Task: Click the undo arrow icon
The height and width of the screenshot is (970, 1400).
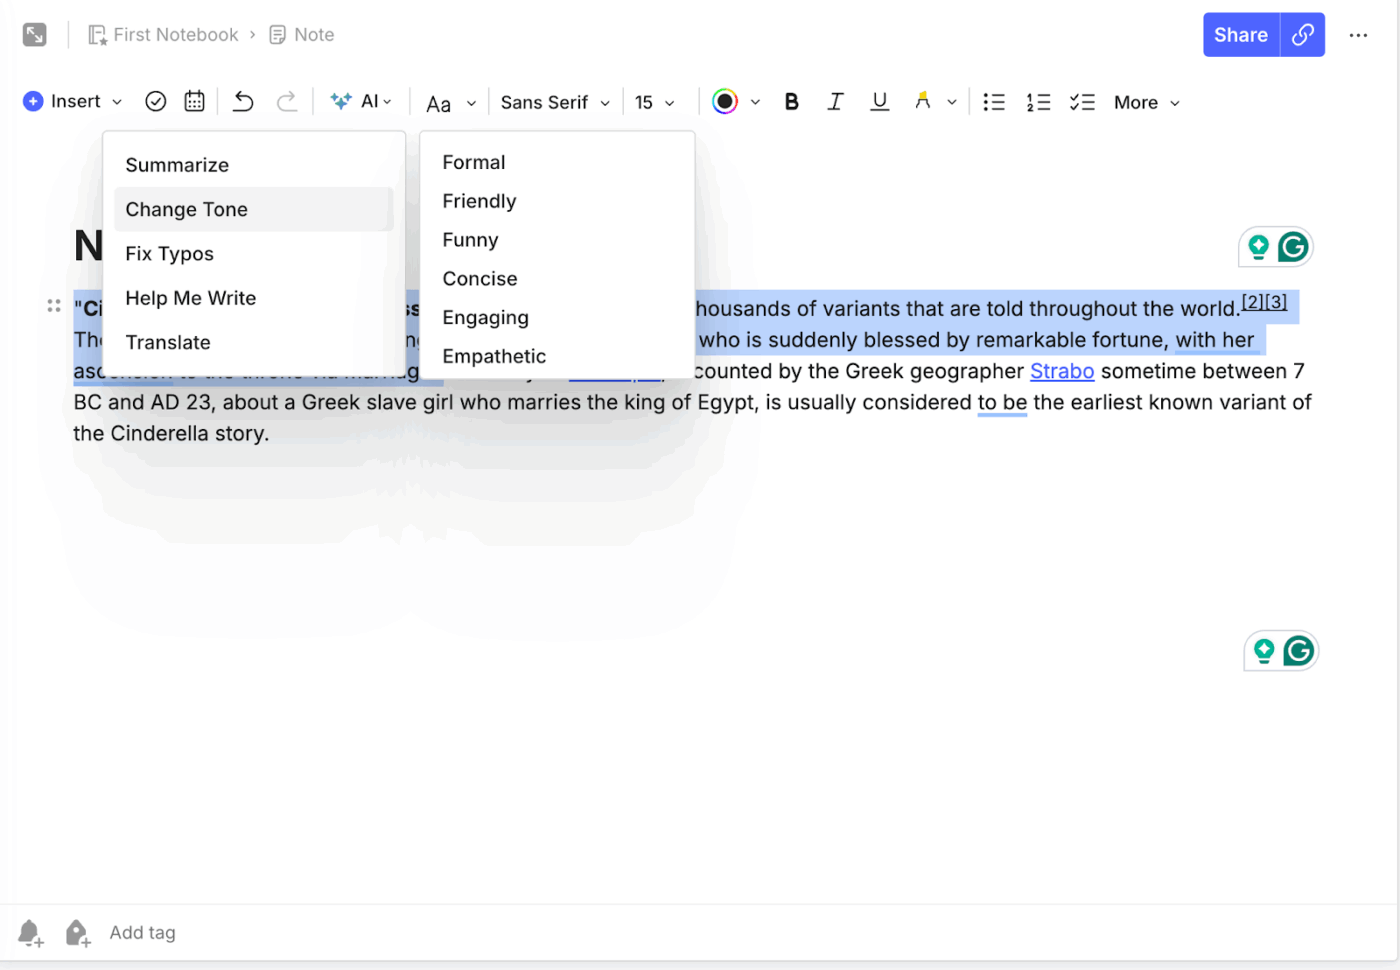Action: (x=243, y=101)
